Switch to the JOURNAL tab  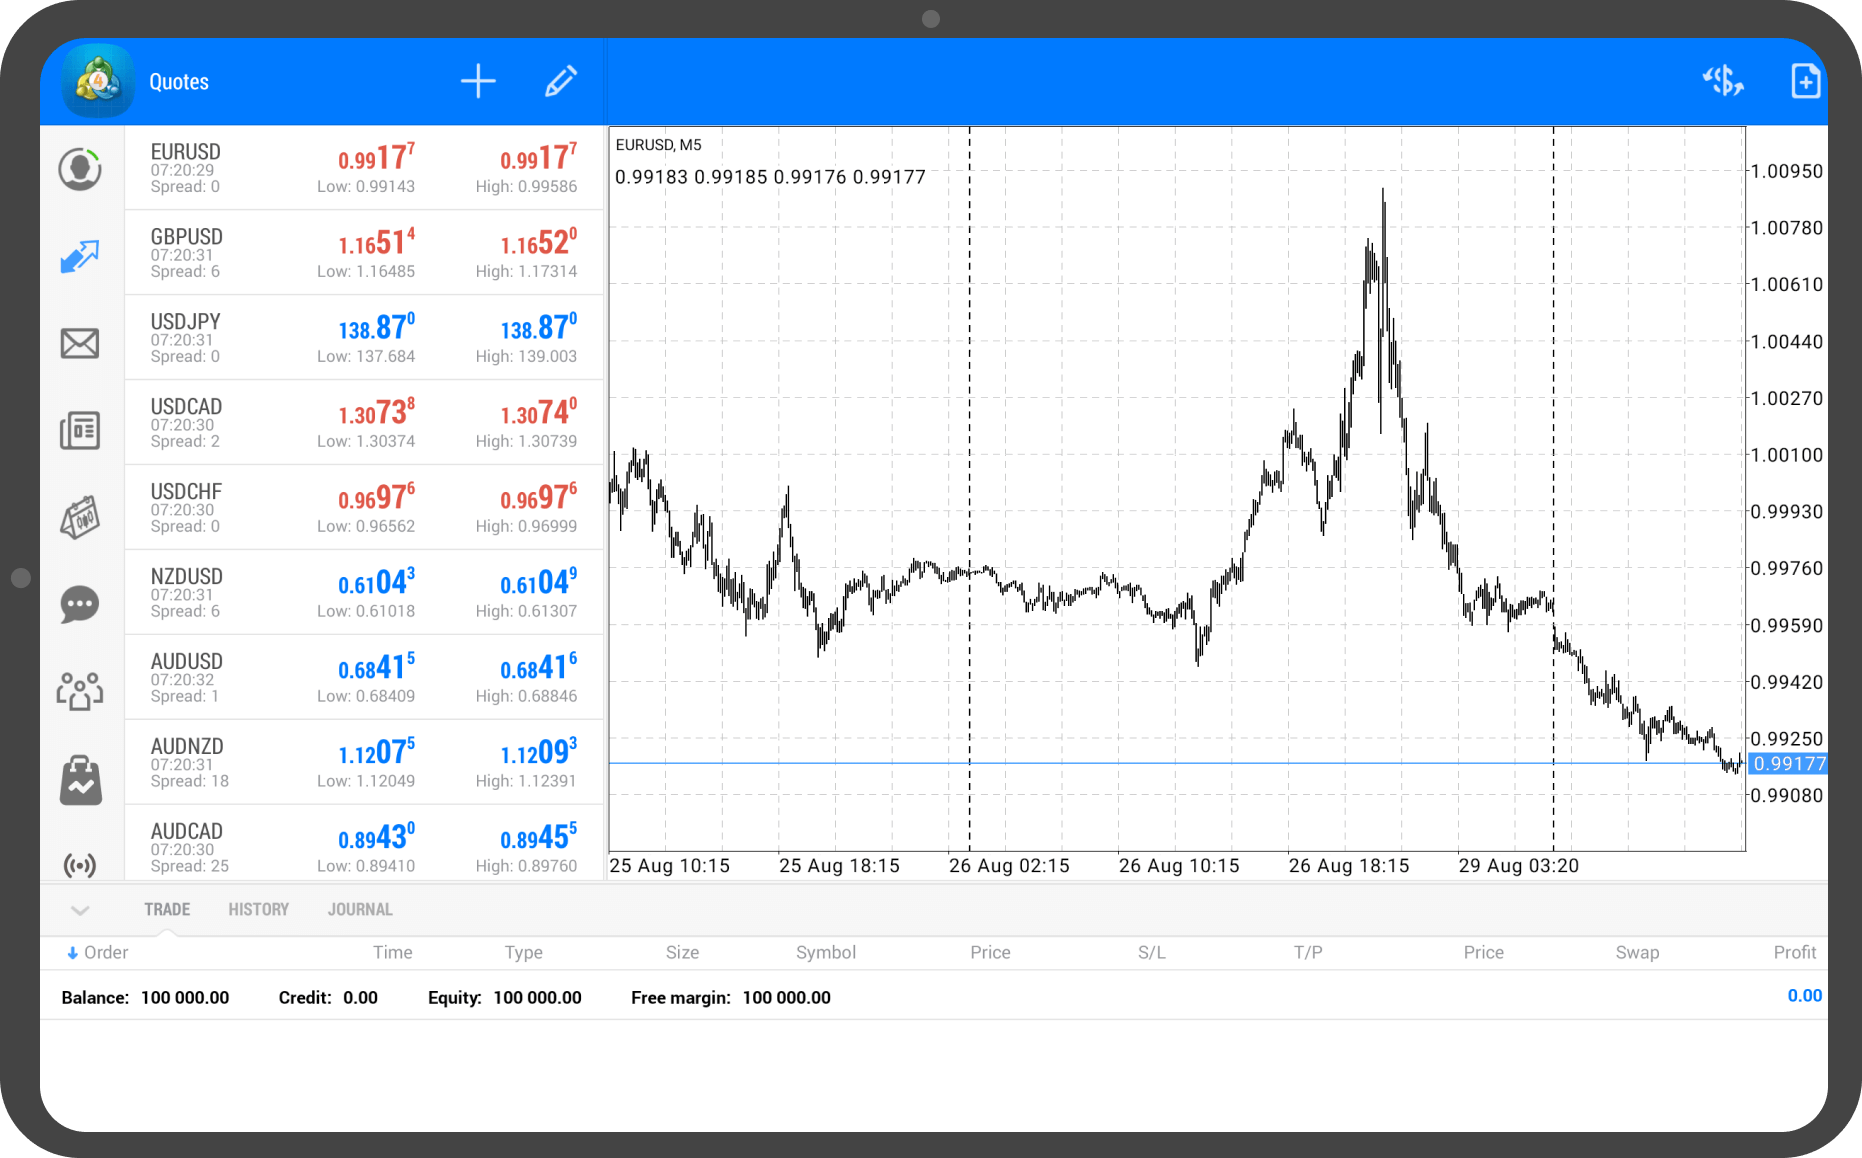(360, 910)
